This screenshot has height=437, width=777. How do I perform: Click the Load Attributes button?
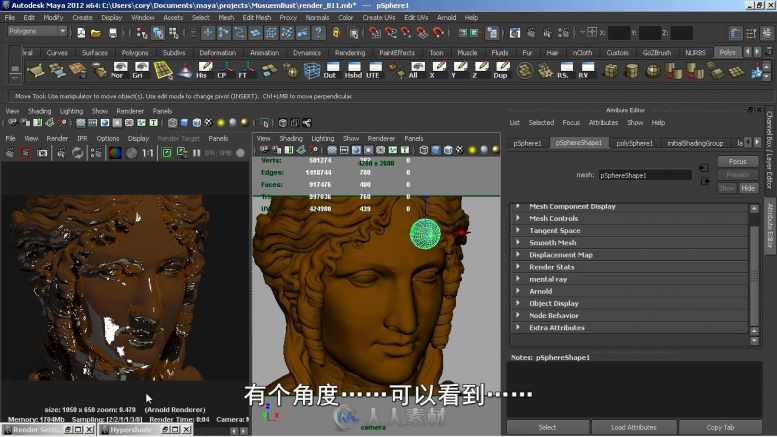pos(633,427)
